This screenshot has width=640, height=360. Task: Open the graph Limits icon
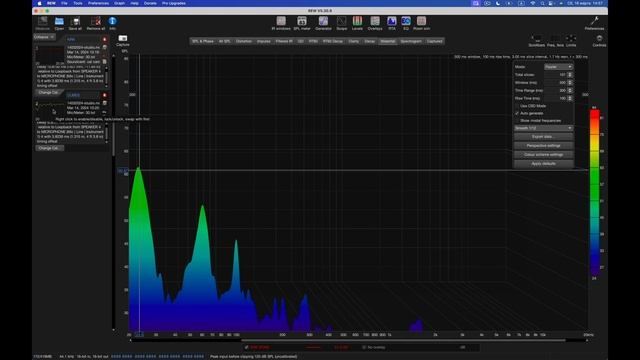tap(571, 40)
